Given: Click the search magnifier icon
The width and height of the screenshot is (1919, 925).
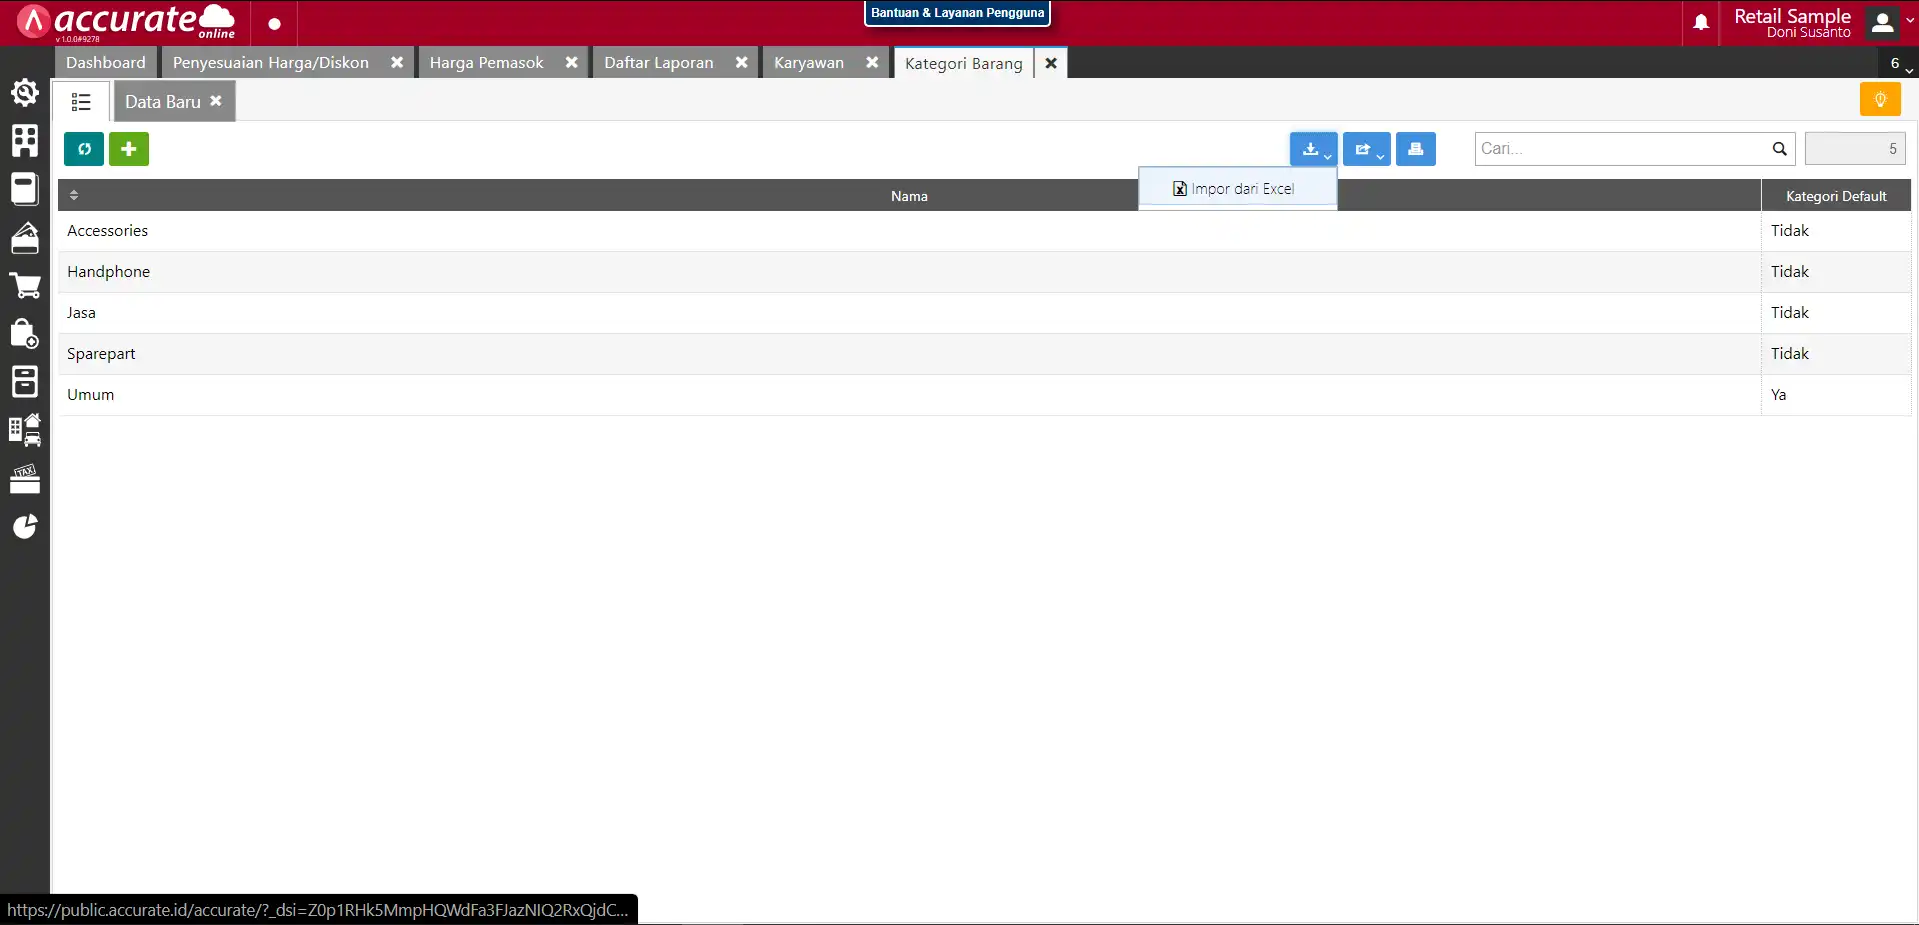Looking at the screenshot, I should pos(1779,149).
